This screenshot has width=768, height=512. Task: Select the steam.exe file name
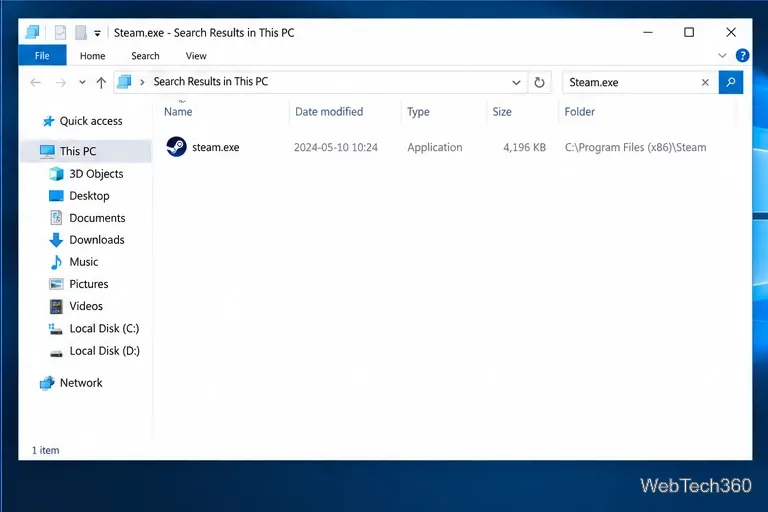tap(216, 147)
